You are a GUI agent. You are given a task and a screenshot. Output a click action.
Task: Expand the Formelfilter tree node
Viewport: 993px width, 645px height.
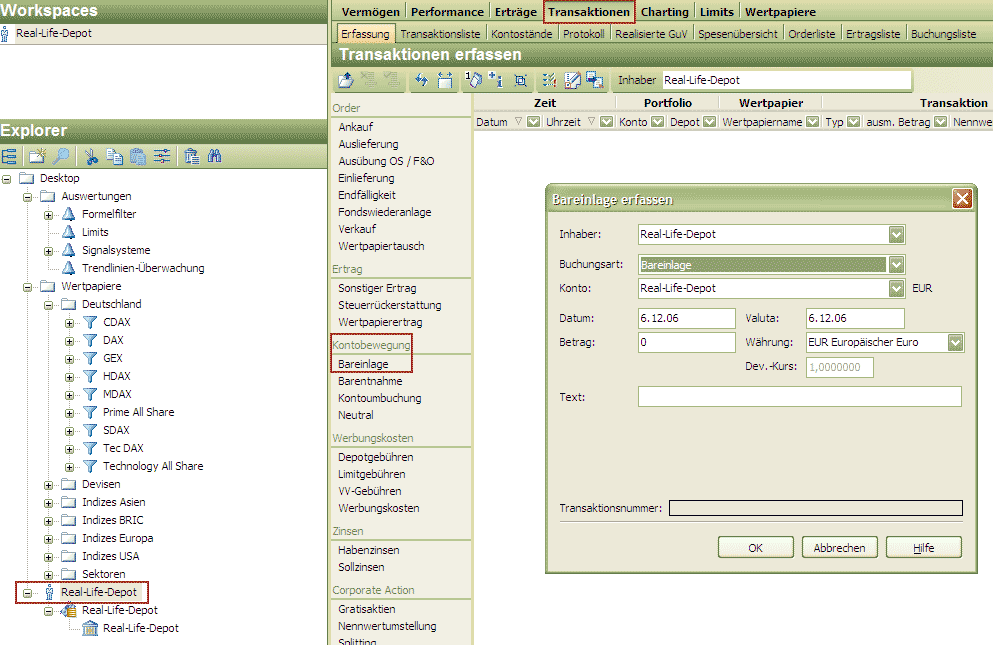49,214
